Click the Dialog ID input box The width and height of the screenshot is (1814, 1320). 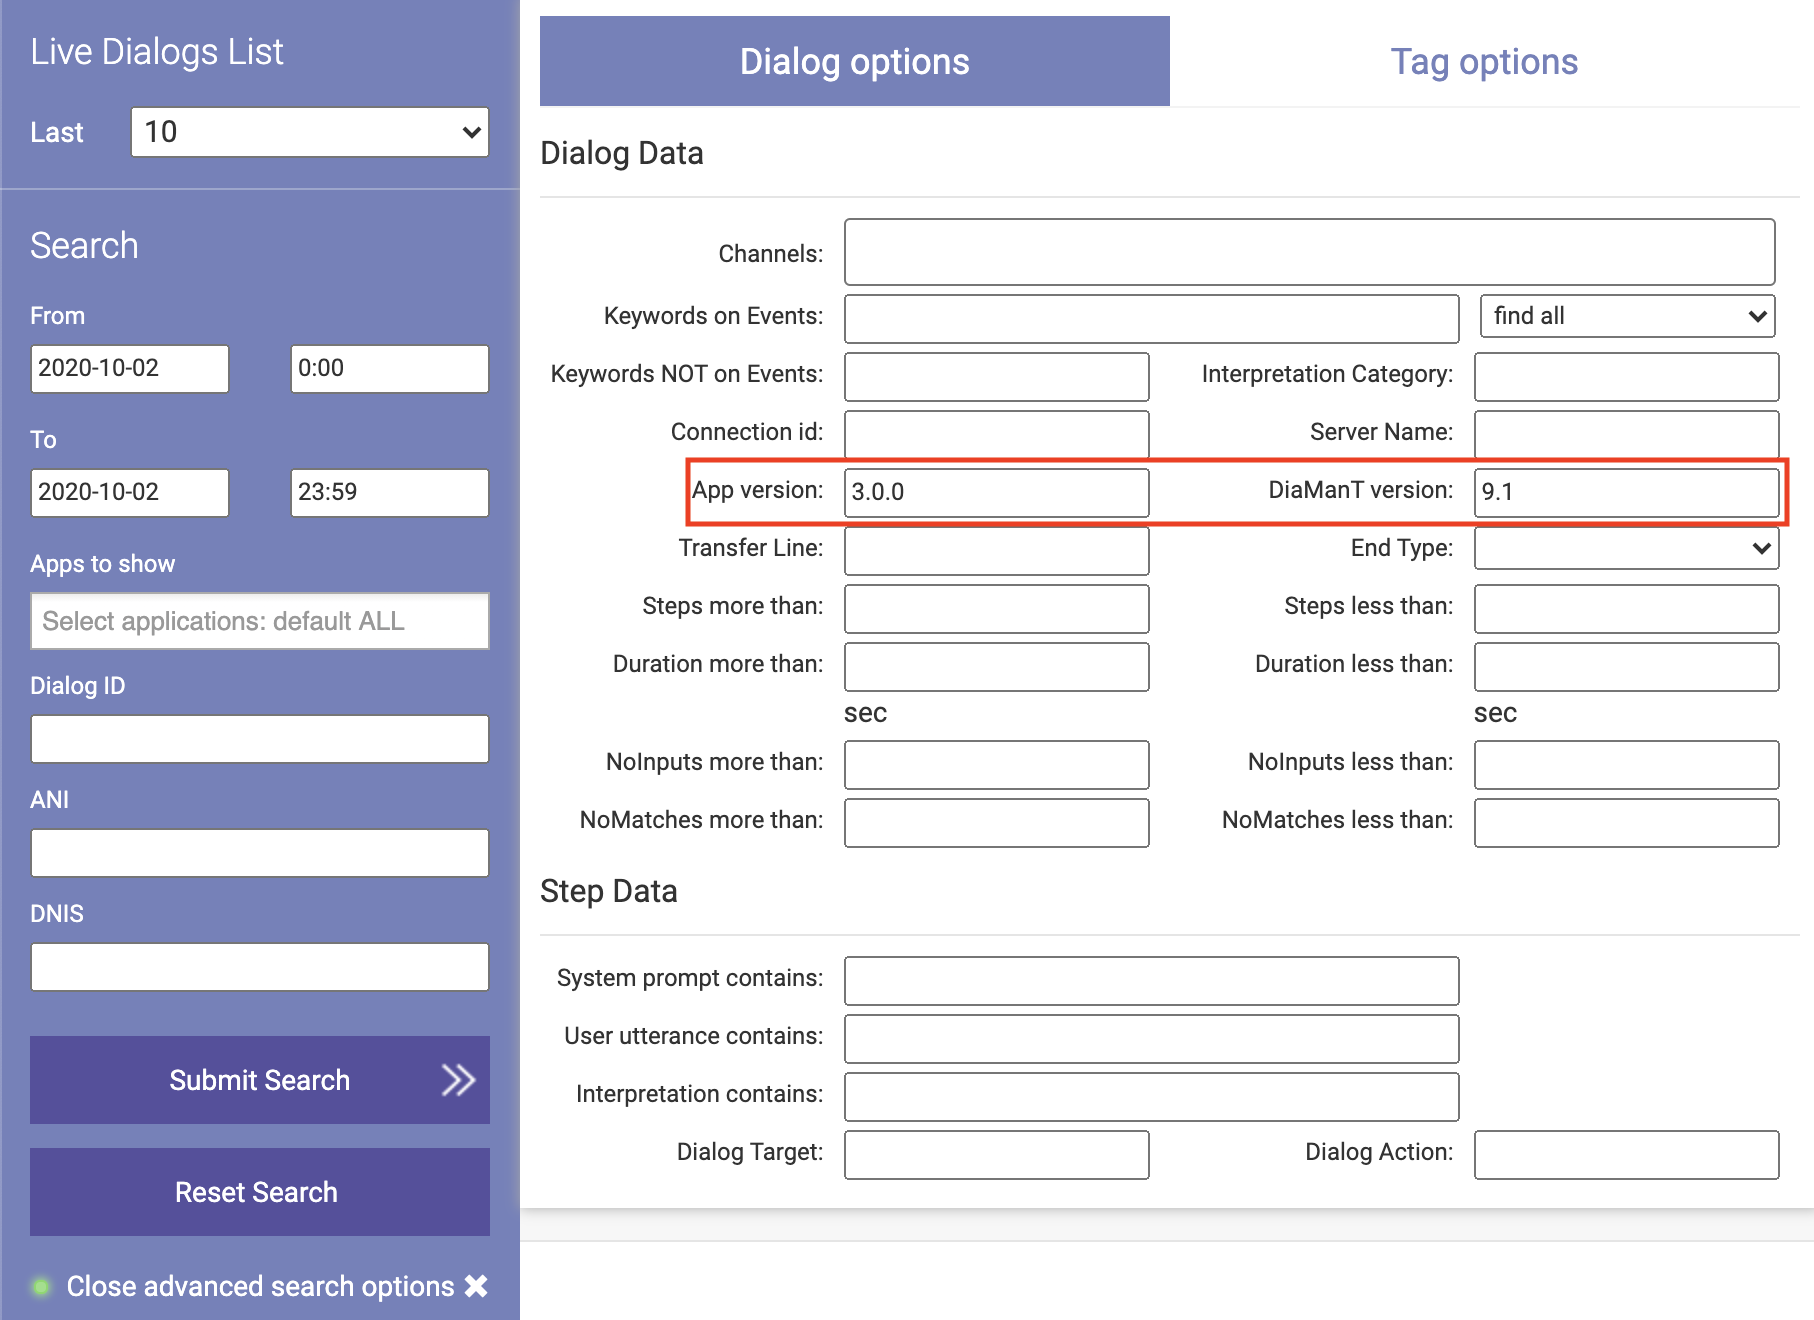pyautogui.click(x=259, y=739)
